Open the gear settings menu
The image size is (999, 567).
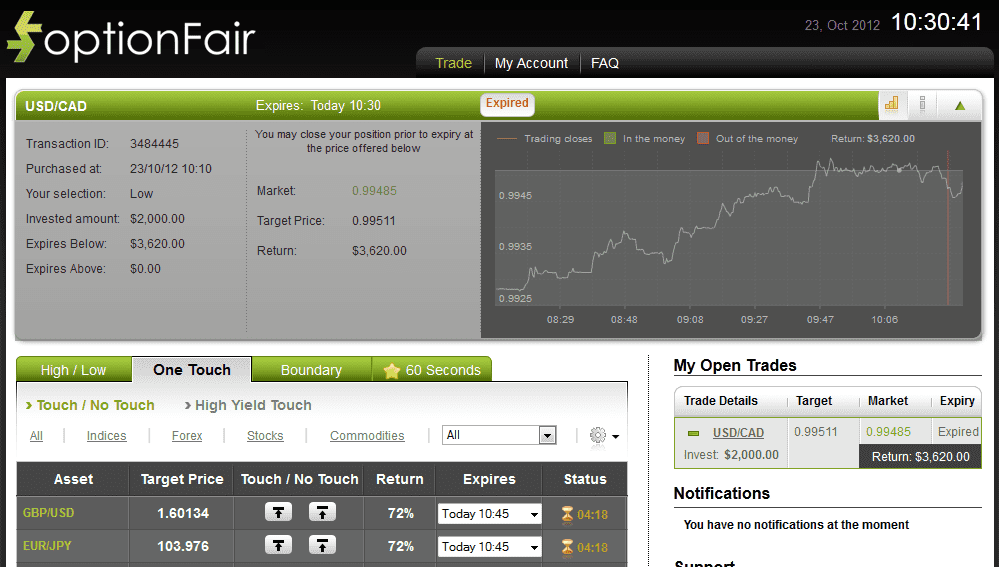pos(603,436)
